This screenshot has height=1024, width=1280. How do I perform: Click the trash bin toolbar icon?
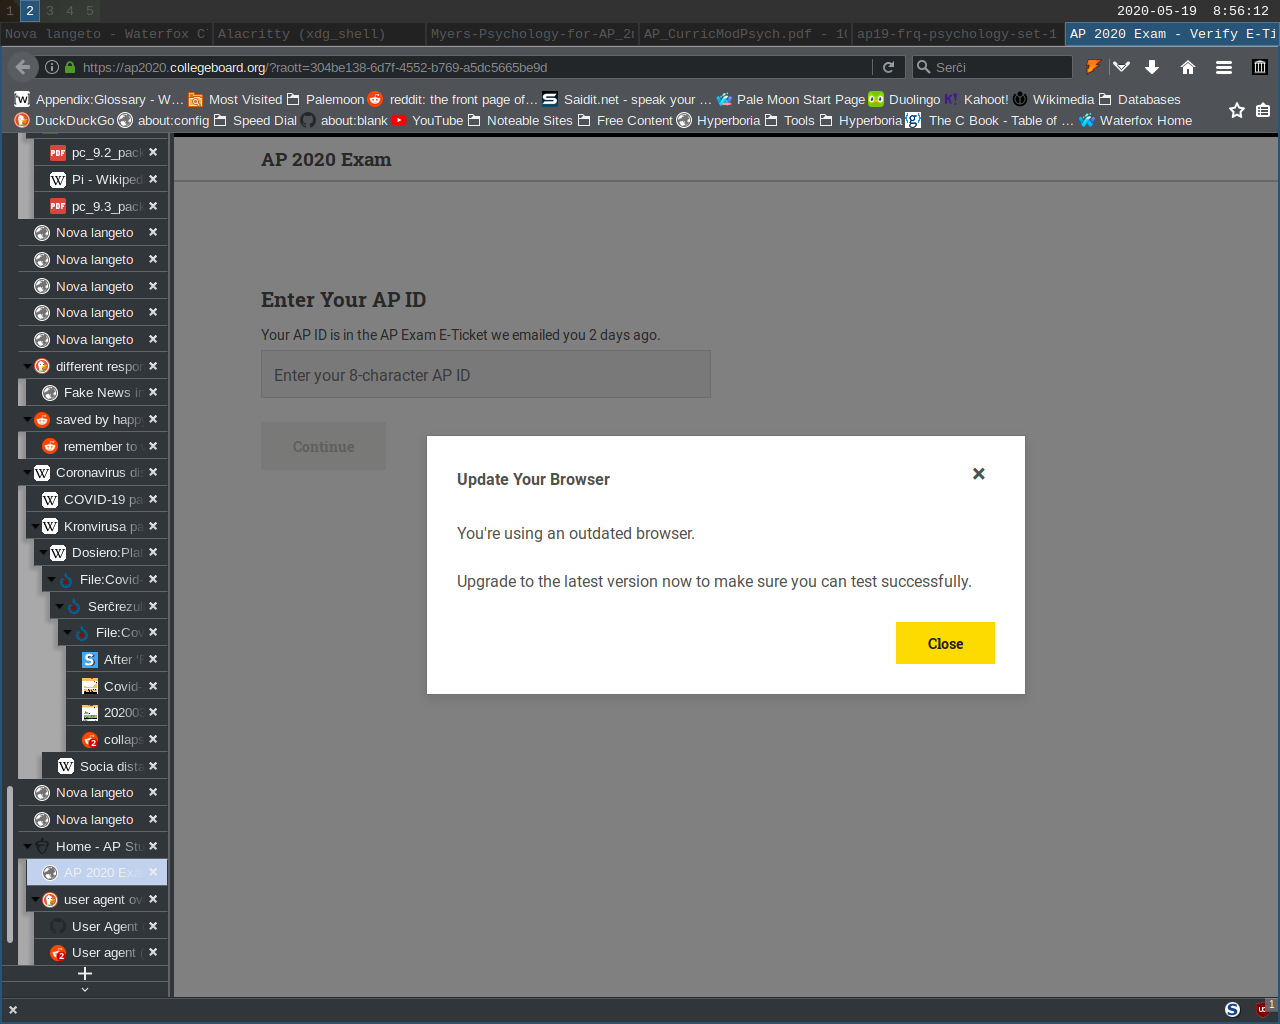click(x=1260, y=67)
